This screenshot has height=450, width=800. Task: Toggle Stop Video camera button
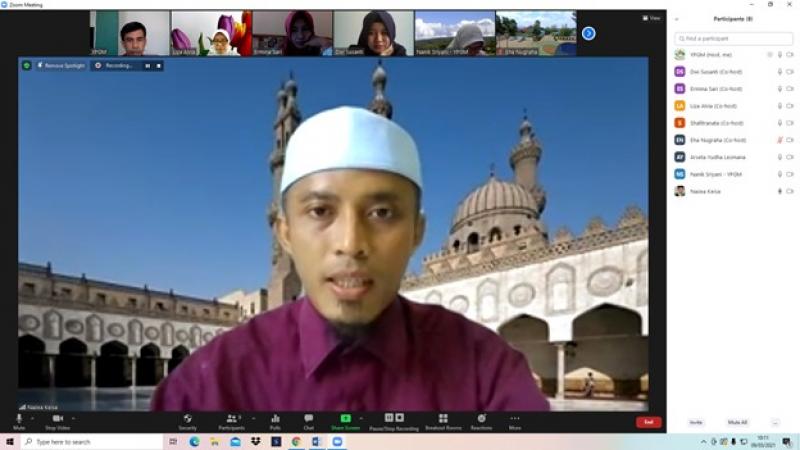click(x=57, y=420)
